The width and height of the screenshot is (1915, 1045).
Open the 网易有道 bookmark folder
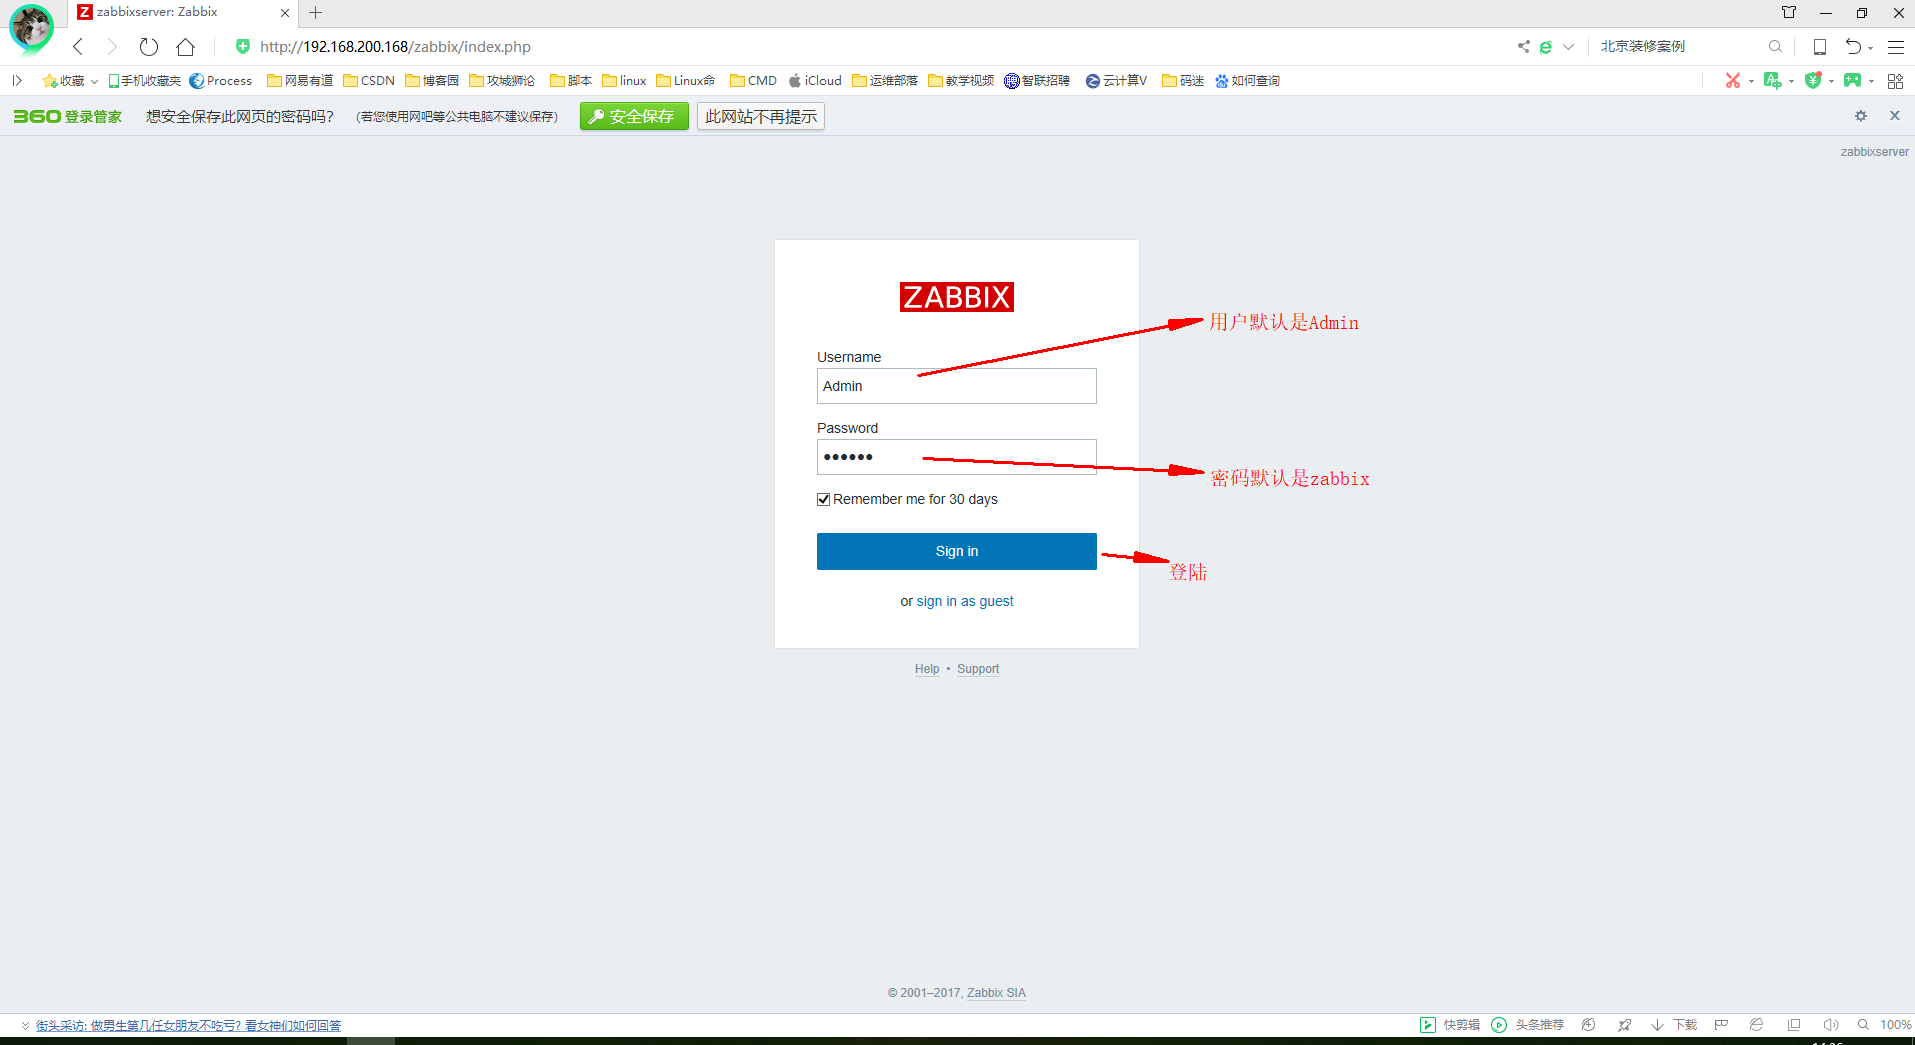pos(300,81)
